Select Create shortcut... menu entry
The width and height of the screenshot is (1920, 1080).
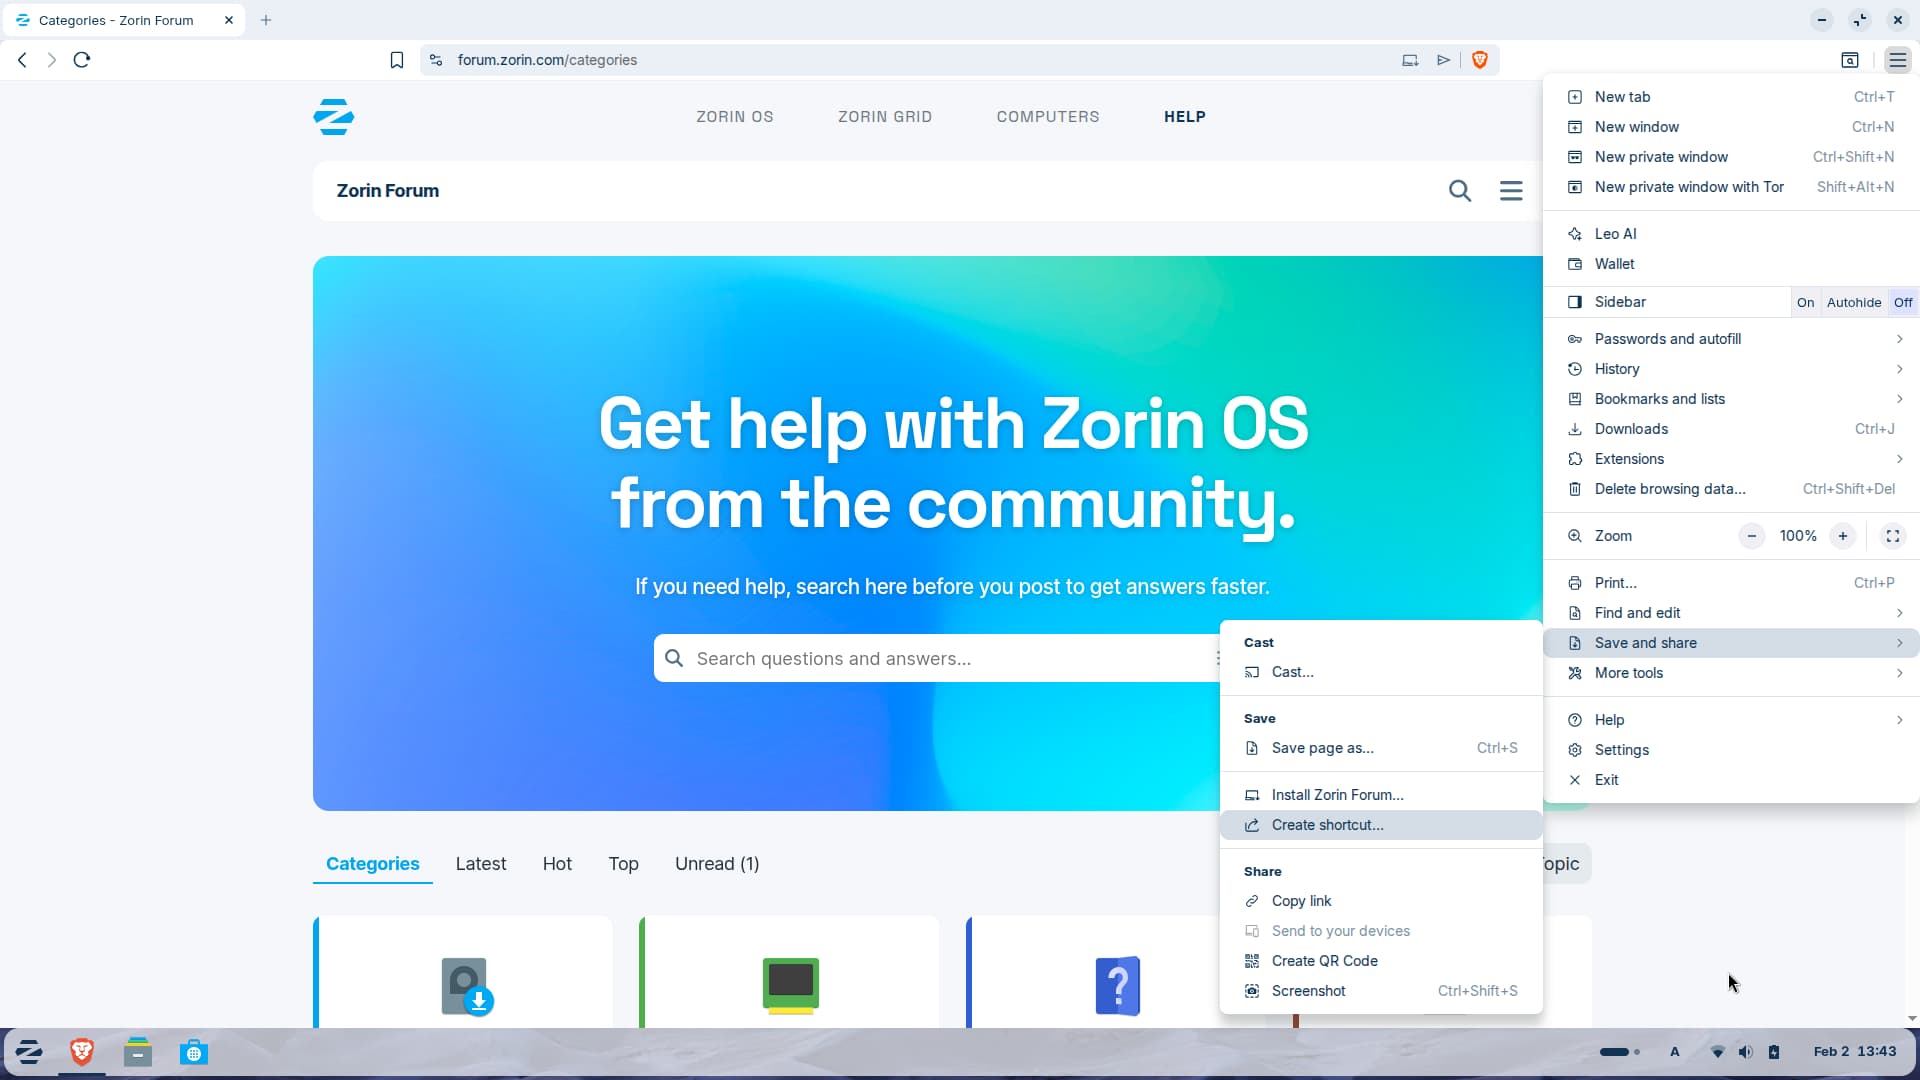tap(1327, 825)
